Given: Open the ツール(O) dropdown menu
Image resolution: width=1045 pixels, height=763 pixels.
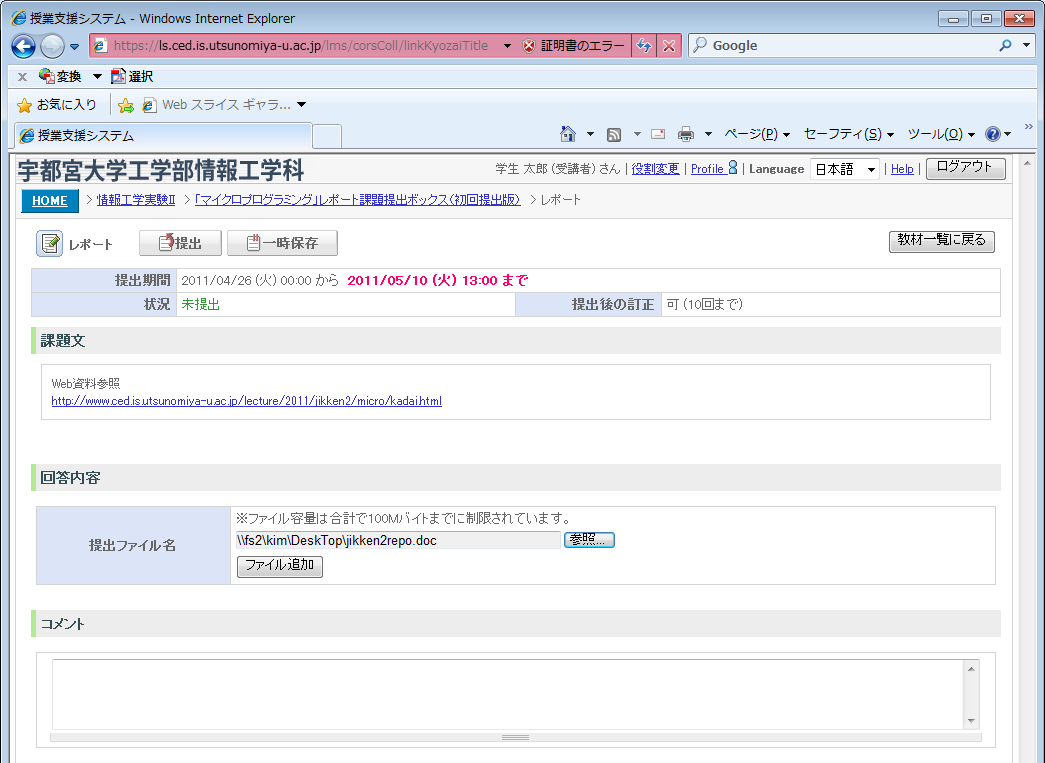Looking at the screenshot, I should click(x=940, y=134).
